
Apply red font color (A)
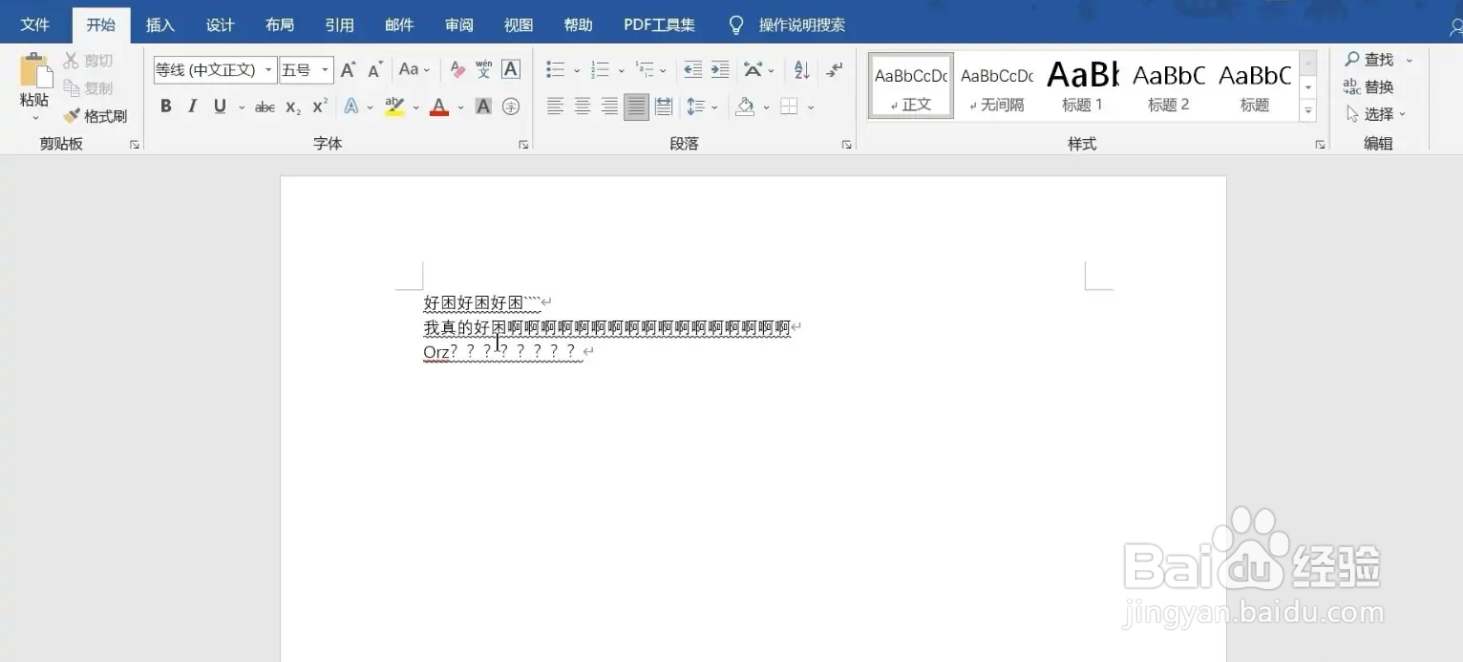click(439, 107)
